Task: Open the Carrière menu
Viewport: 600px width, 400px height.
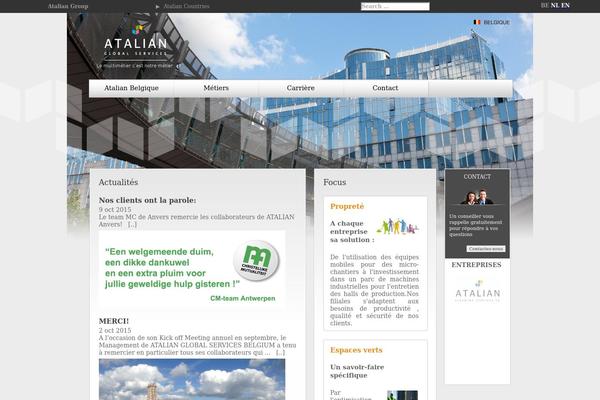Action: coord(301,88)
